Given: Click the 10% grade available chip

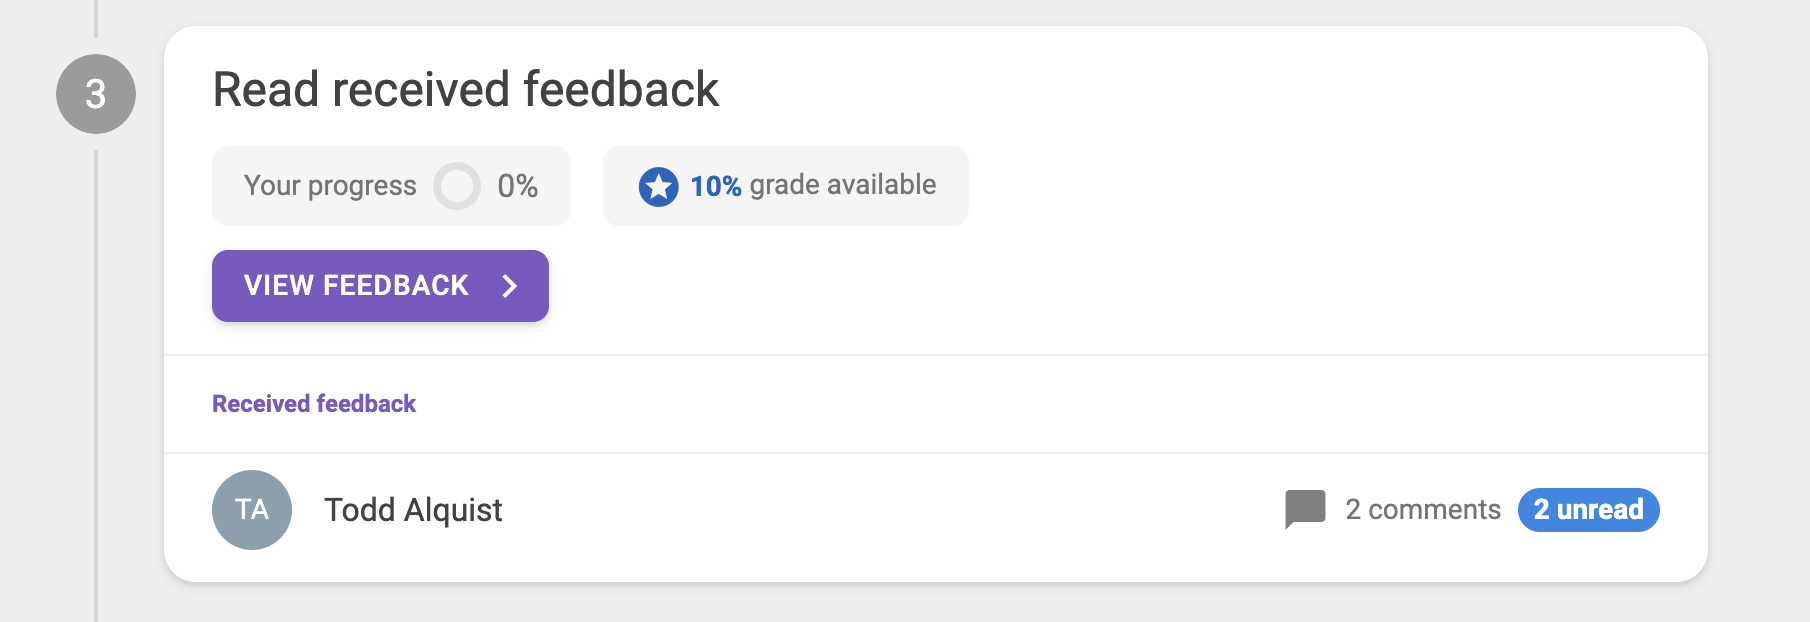Looking at the screenshot, I should coord(786,186).
